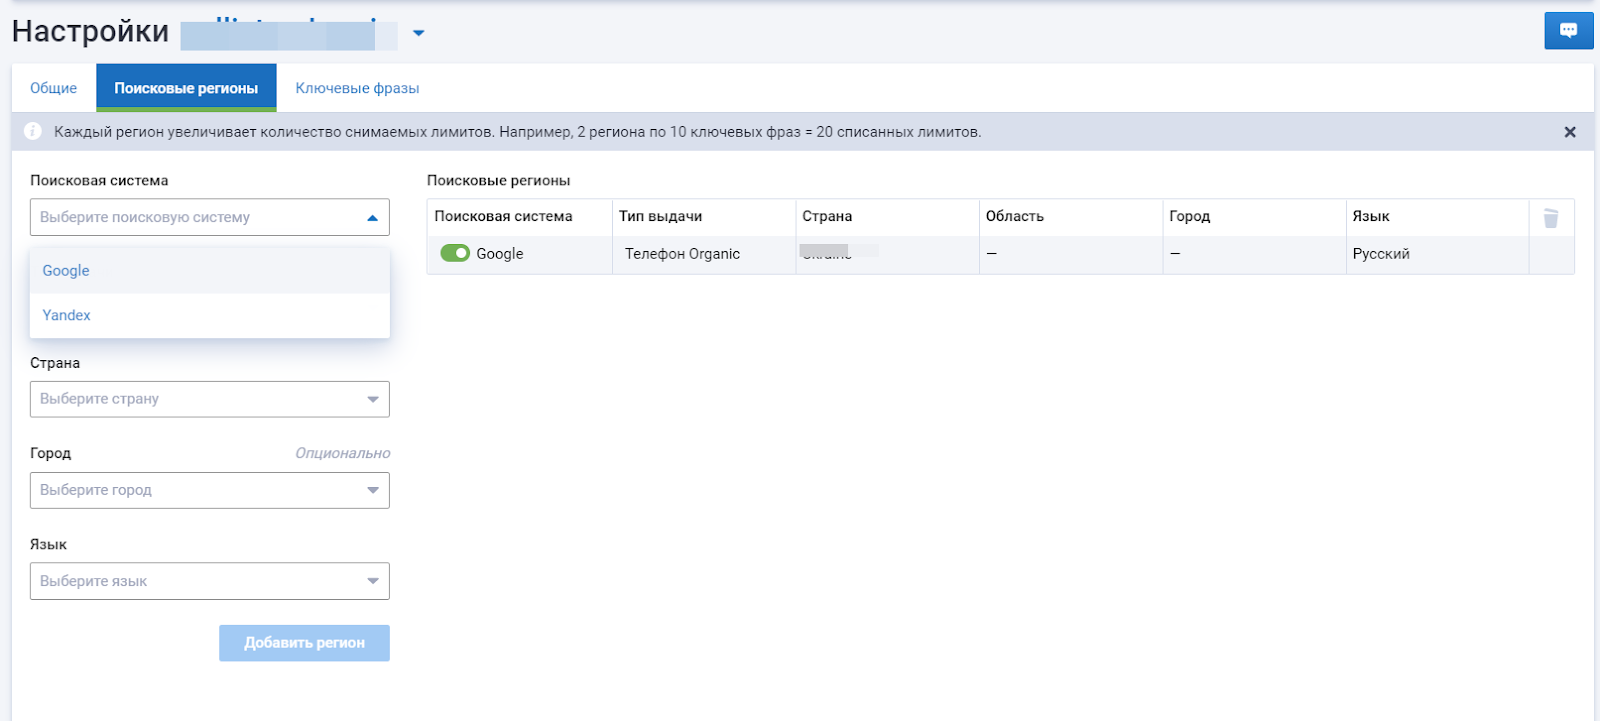Expand the project selector arrow beside Настройки
The height and width of the screenshot is (721, 1600).
pos(419,33)
